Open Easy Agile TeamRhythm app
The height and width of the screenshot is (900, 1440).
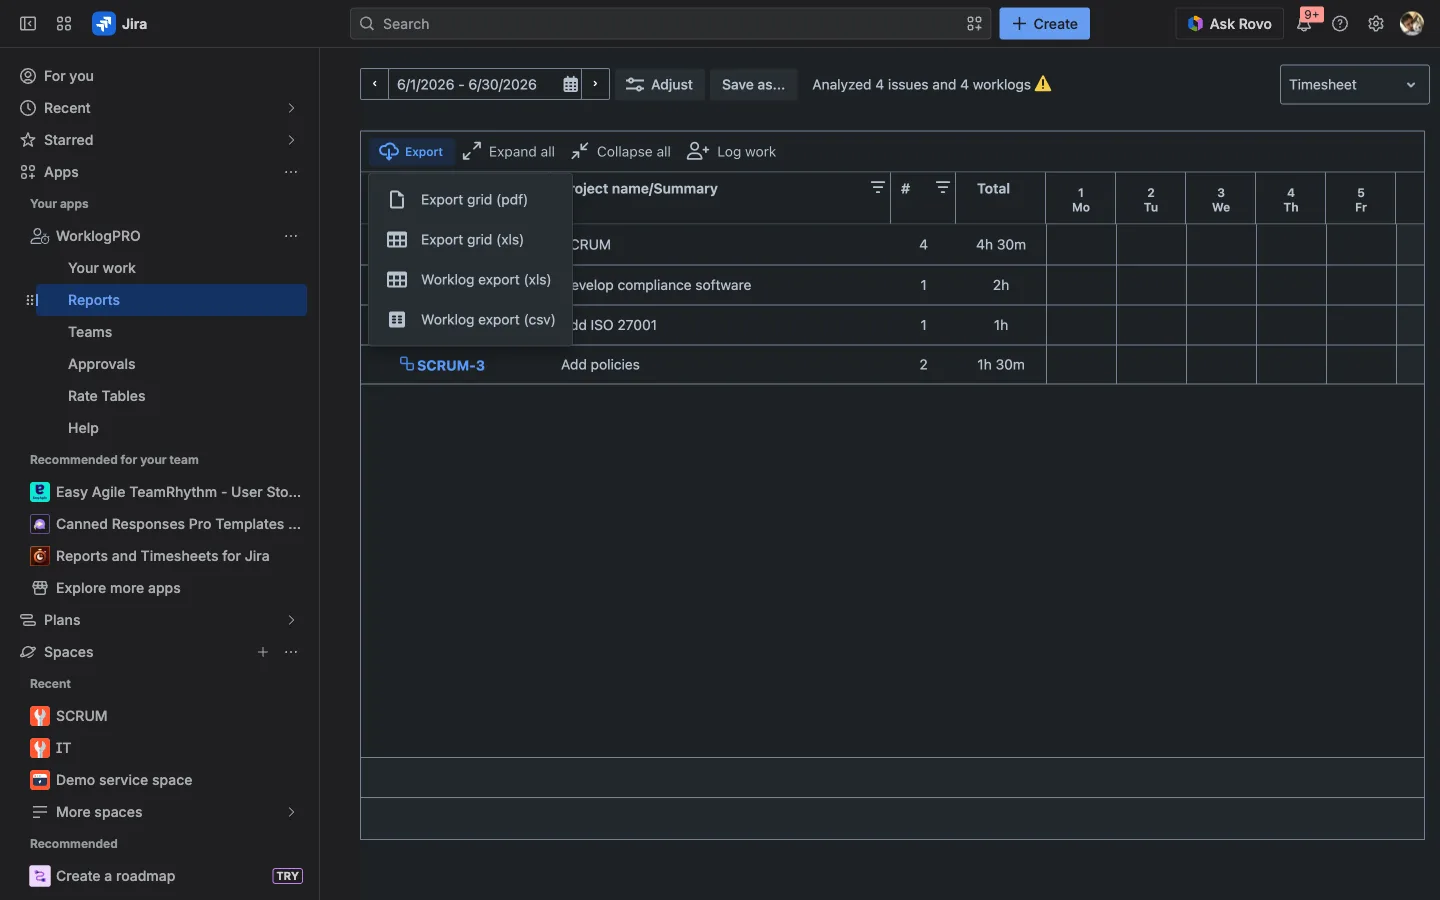(166, 492)
